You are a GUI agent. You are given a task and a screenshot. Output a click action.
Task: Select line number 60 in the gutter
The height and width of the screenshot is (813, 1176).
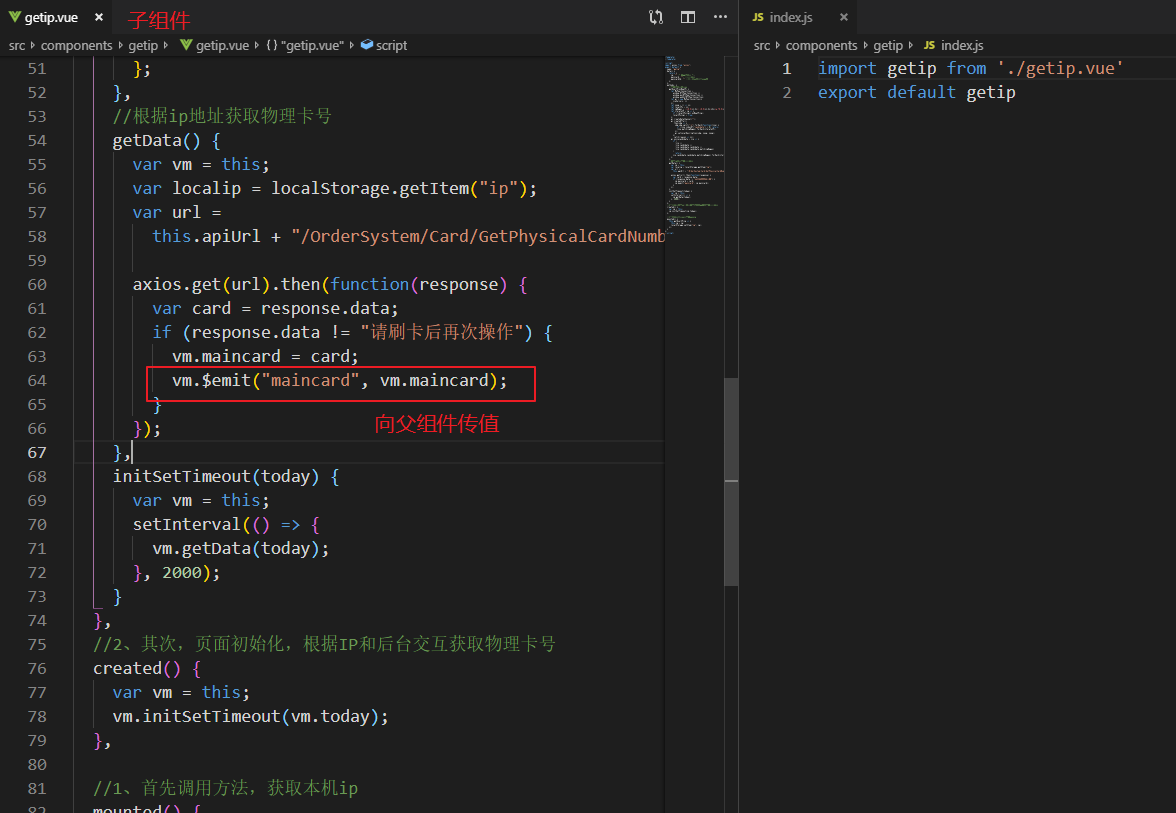pos(37,284)
